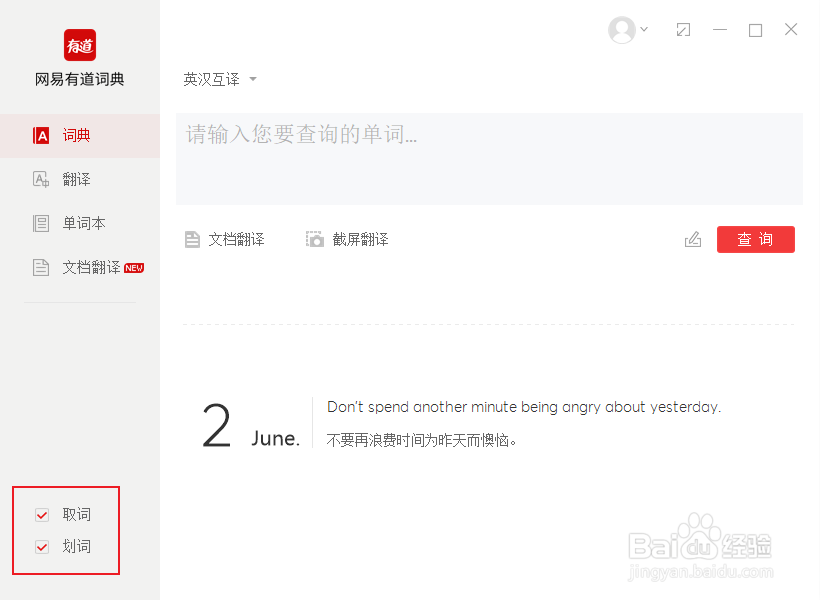Screen dimensions: 820x600
Task: Click the 翻译 translate sidebar icon
Action: coord(41,179)
